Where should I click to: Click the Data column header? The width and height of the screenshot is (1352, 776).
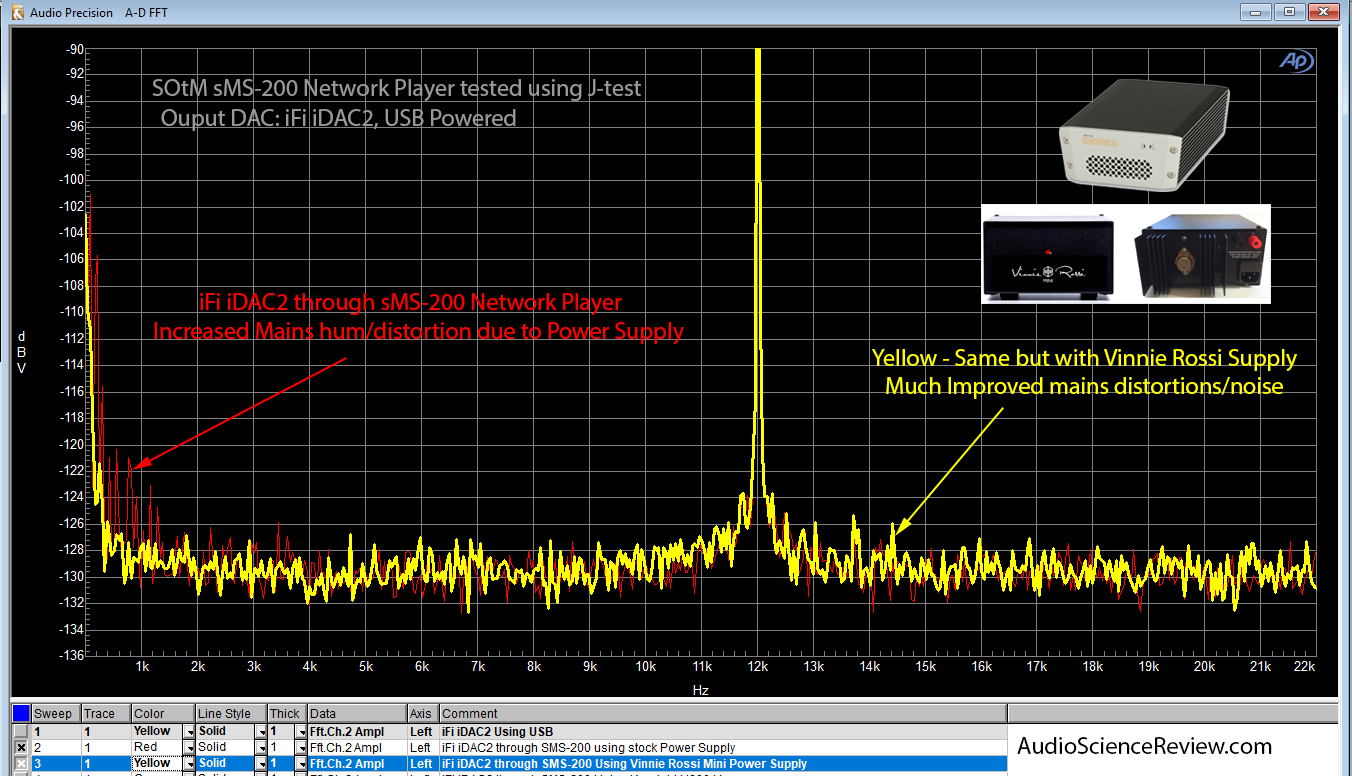click(x=357, y=713)
